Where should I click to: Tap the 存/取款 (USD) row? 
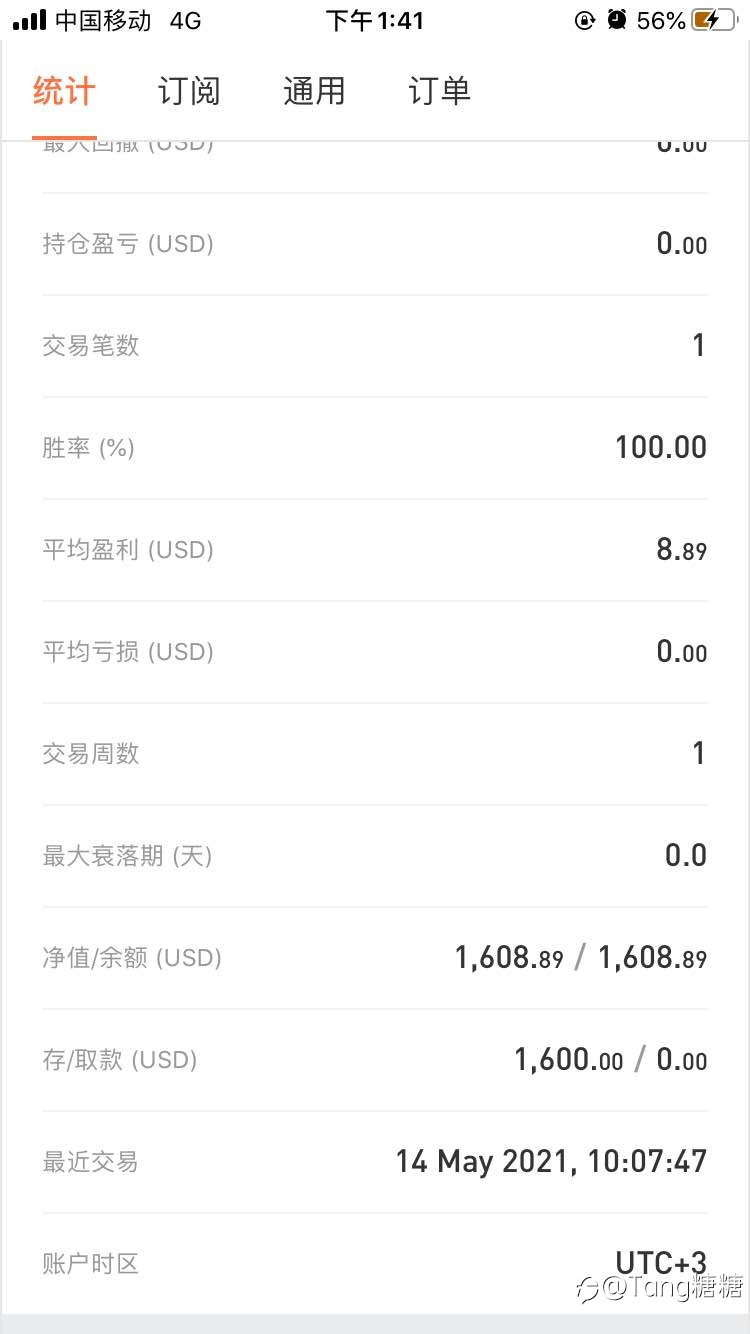pos(375,1060)
